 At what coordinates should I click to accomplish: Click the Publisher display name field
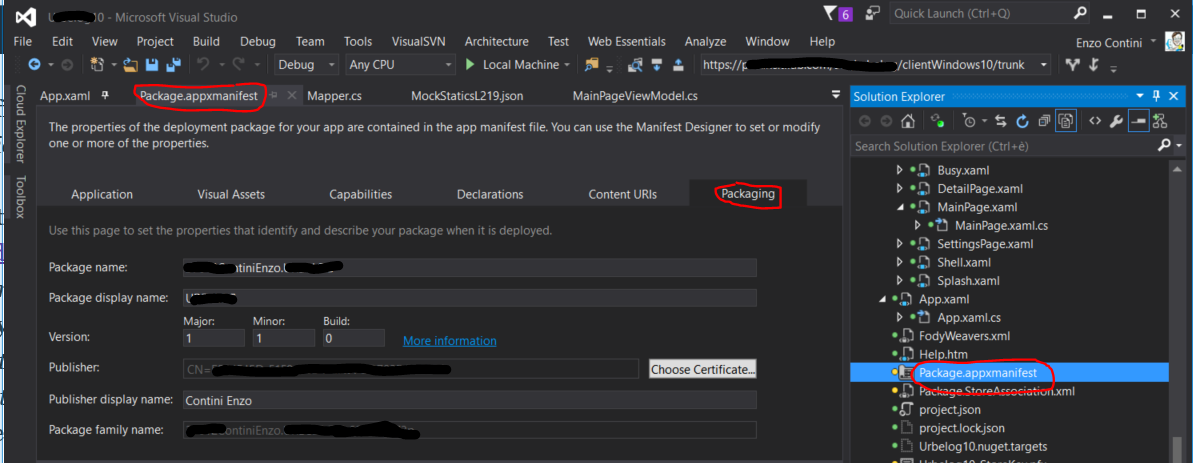(x=468, y=400)
